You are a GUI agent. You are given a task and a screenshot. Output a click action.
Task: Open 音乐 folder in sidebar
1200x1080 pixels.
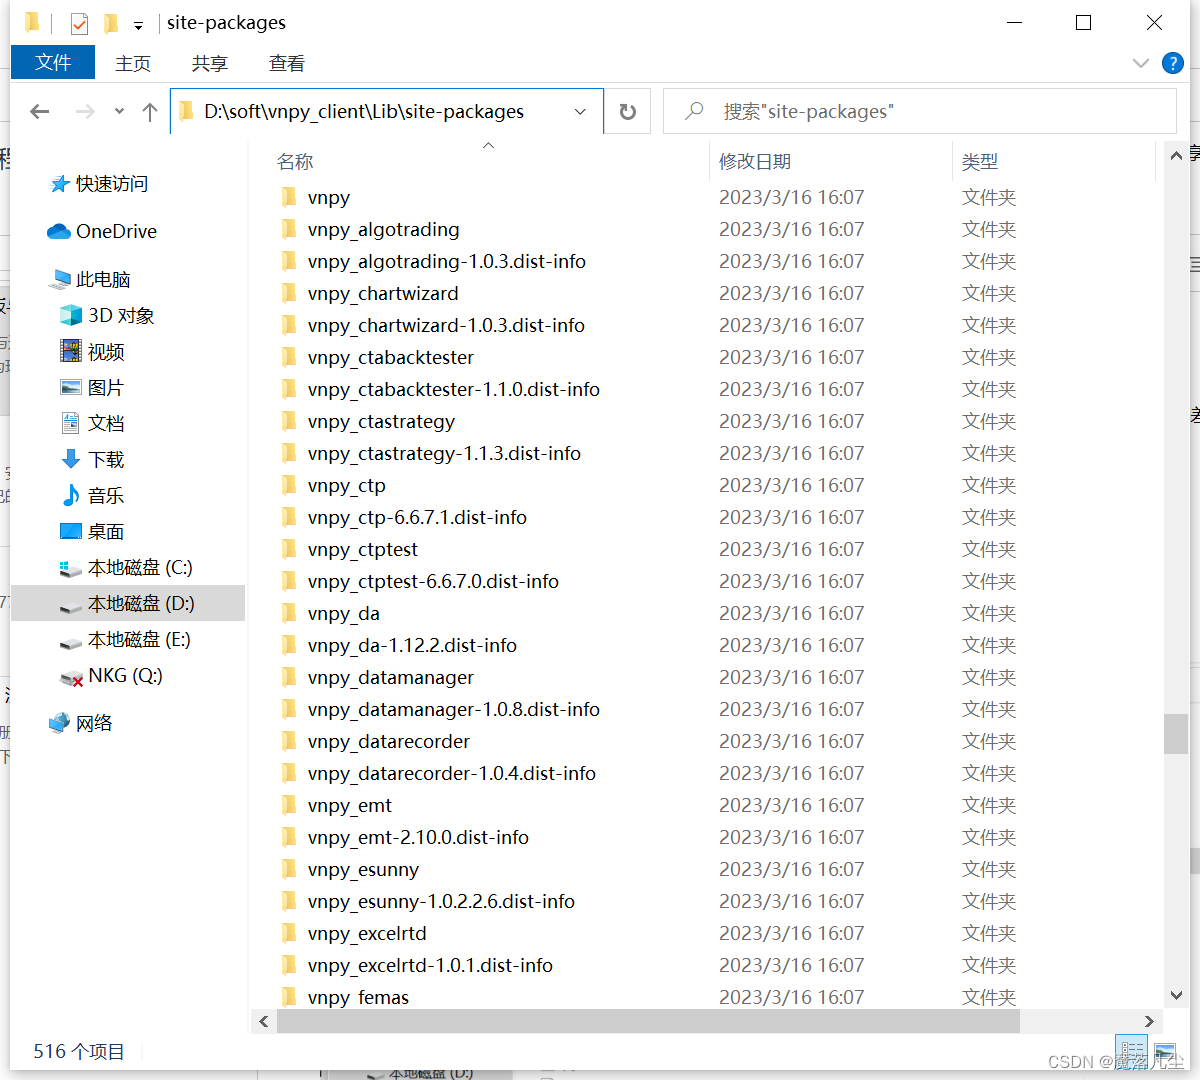106,496
